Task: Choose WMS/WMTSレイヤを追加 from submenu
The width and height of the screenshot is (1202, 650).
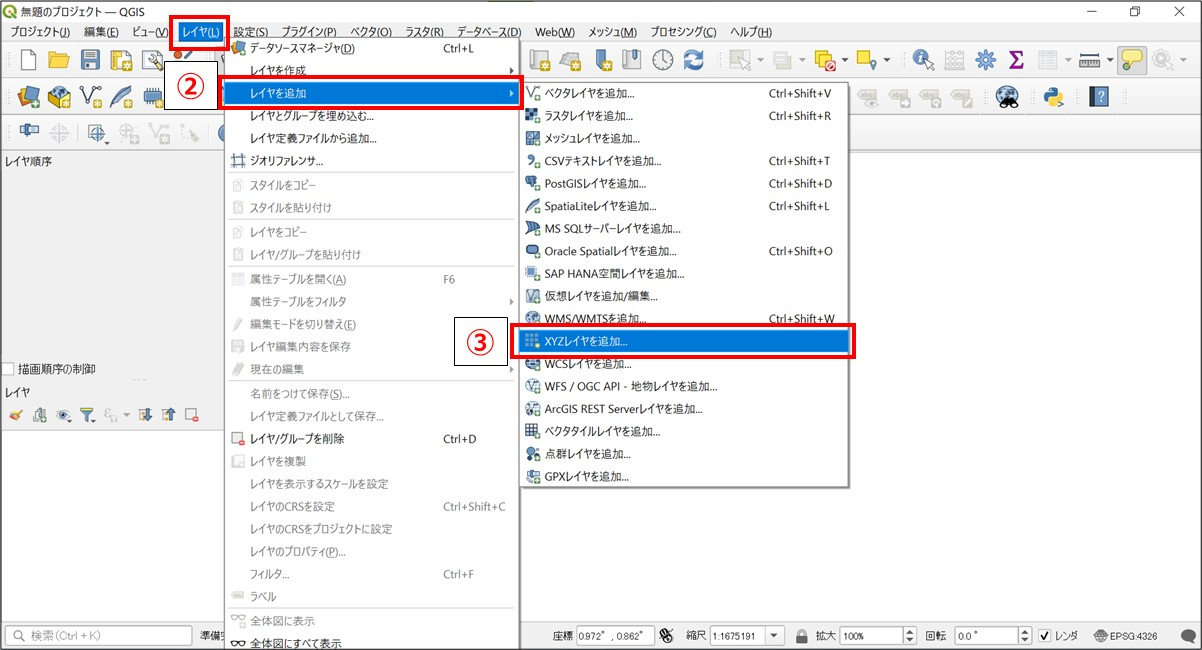Action: [x=684, y=319]
